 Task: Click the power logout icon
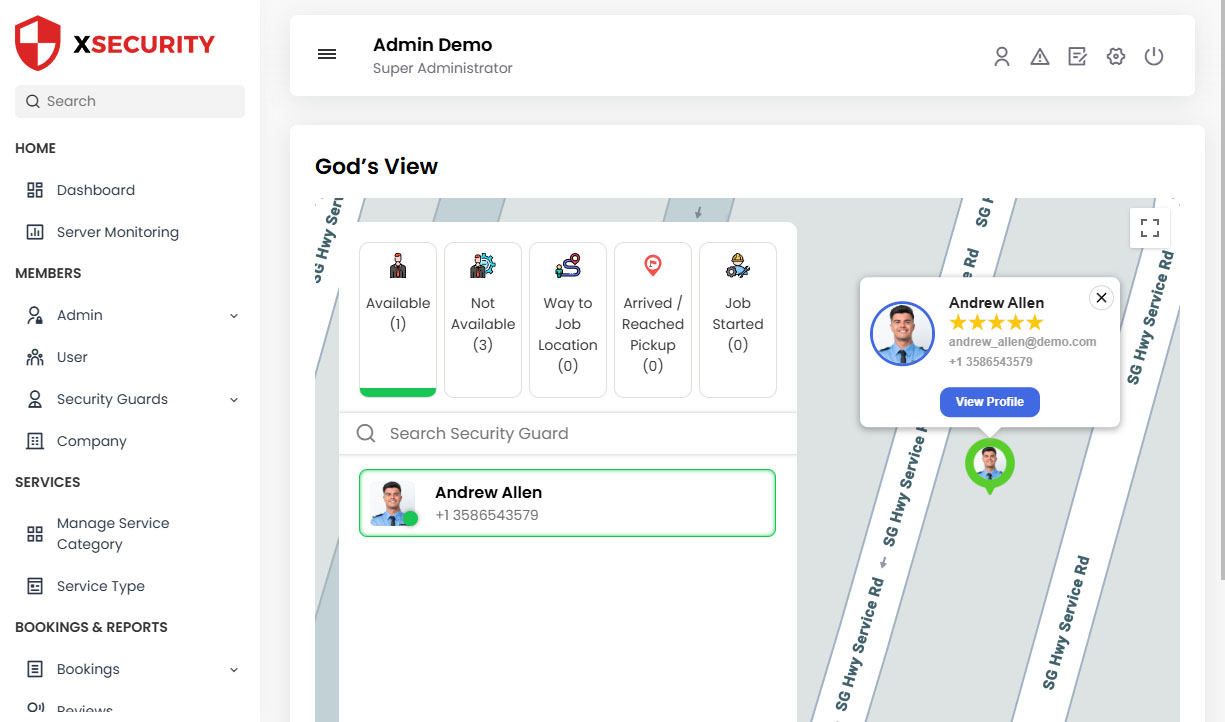point(1154,56)
